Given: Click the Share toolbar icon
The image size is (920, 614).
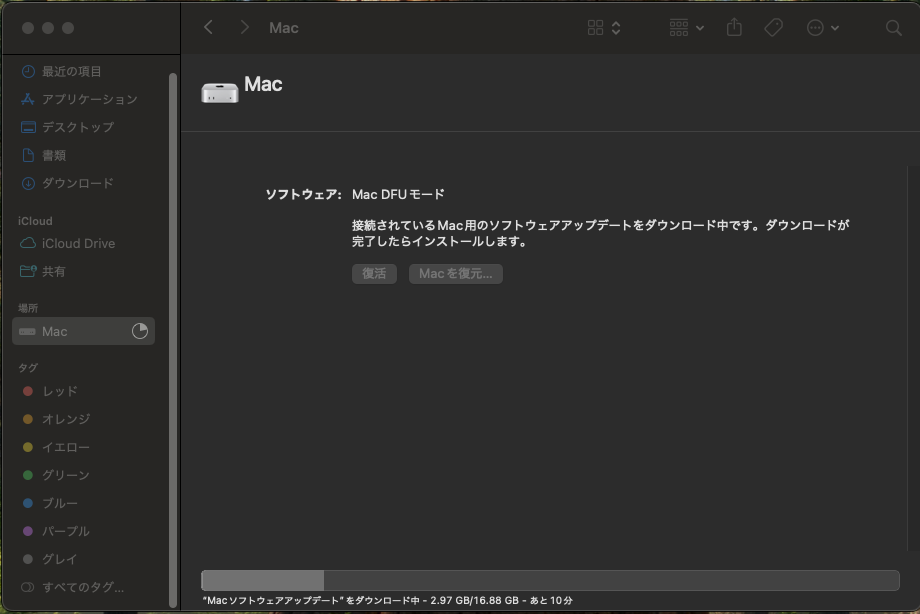Looking at the screenshot, I should 734,27.
